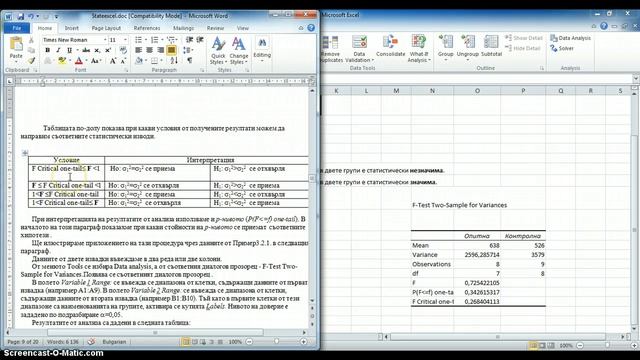Click the Grow Font icon

click(113, 61)
